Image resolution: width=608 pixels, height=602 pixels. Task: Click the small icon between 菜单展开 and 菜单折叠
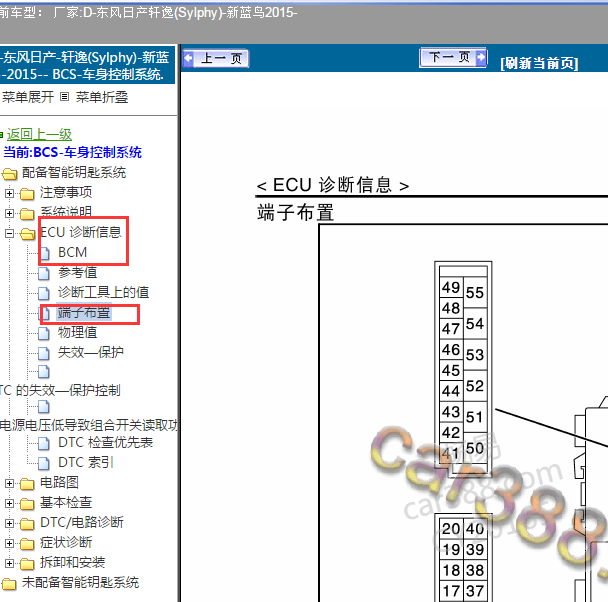(64, 97)
